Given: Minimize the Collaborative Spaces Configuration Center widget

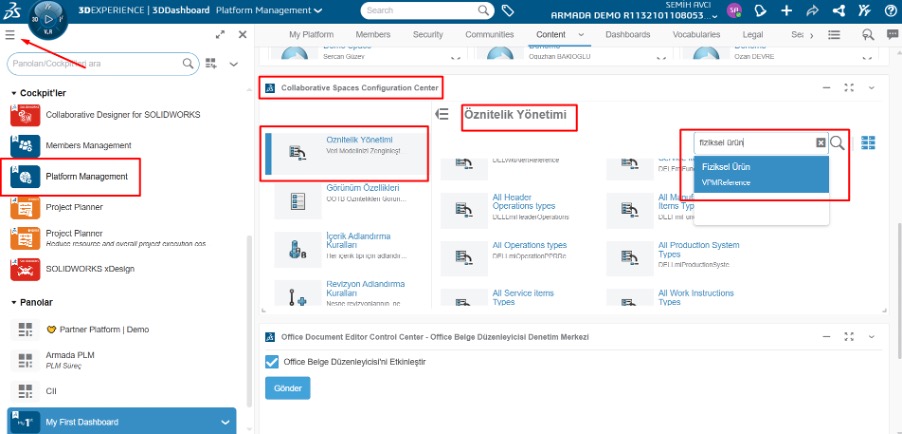Looking at the screenshot, I should [826, 87].
